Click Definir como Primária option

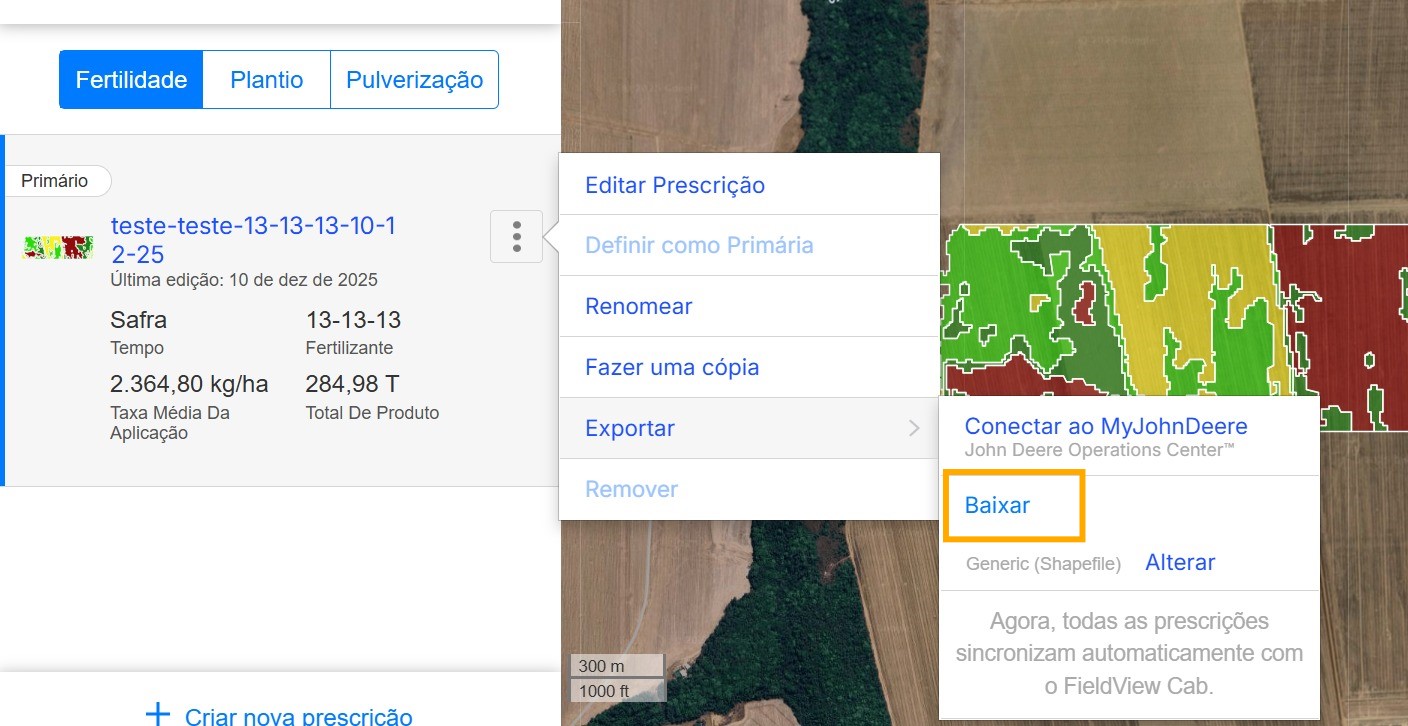(699, 245)
